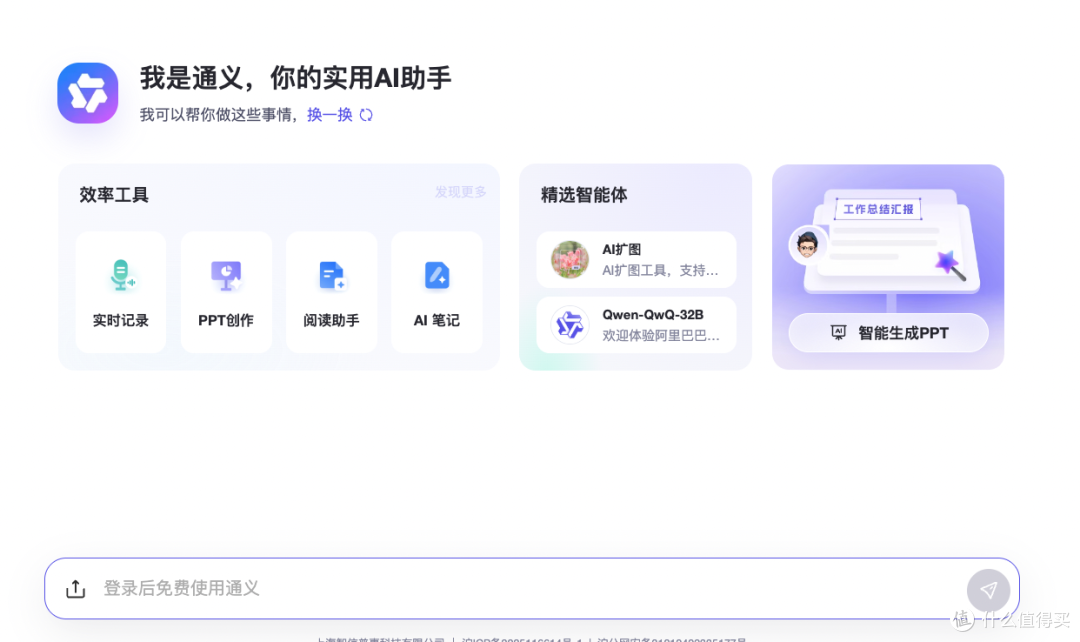Screen dimensions: 1080x642
Task: Open 发现更多 in the 效率工具 panel
Action: click(x=460, y=192)
